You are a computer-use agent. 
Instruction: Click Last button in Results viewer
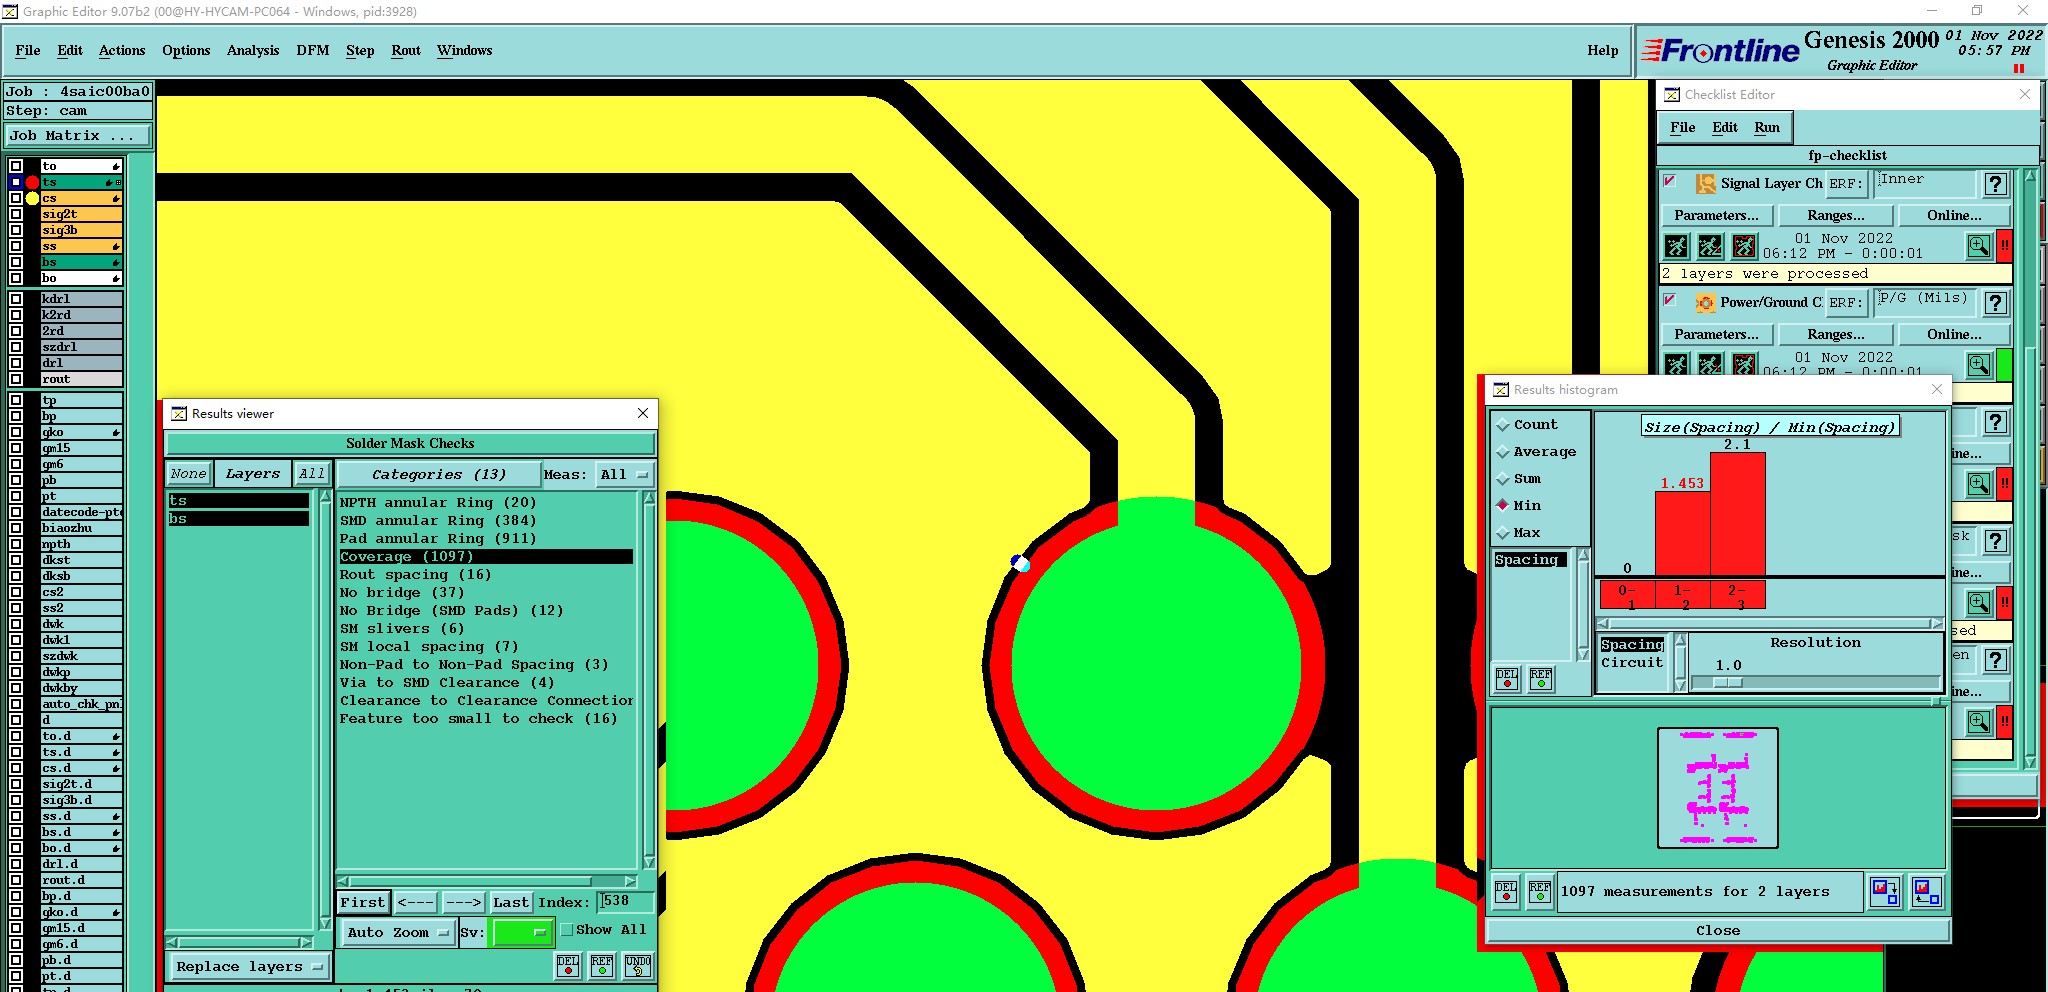click(x=511, y=903)
